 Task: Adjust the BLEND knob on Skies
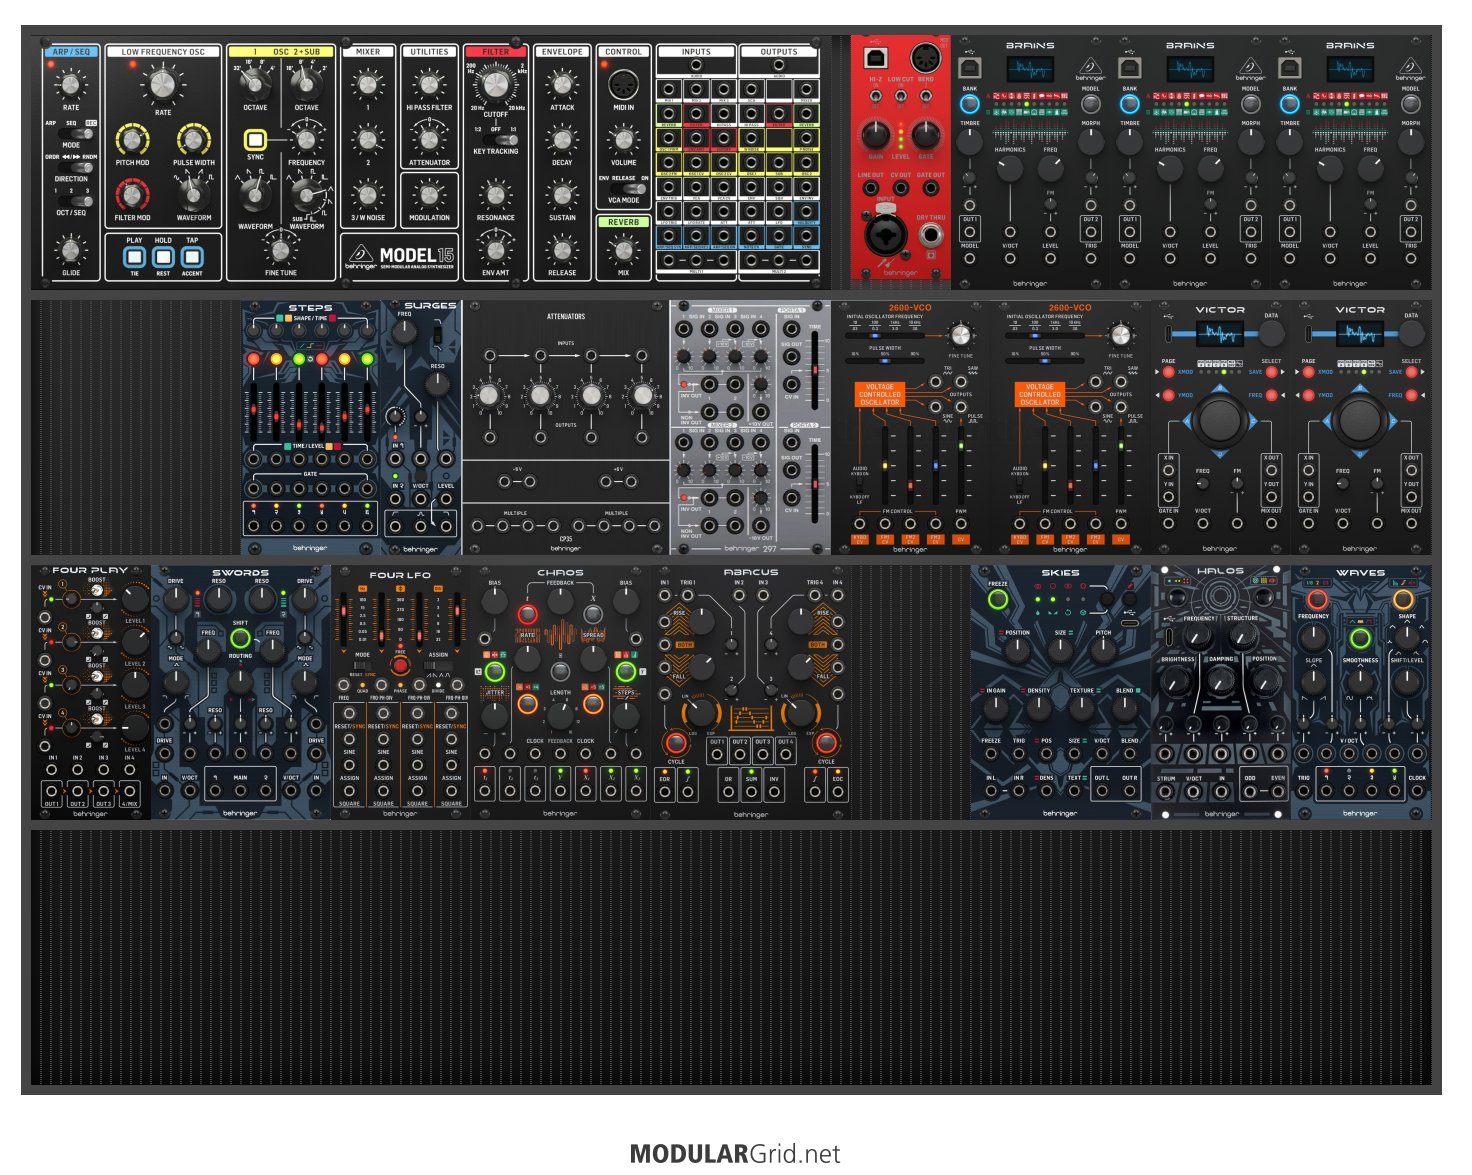point(1125,708)
